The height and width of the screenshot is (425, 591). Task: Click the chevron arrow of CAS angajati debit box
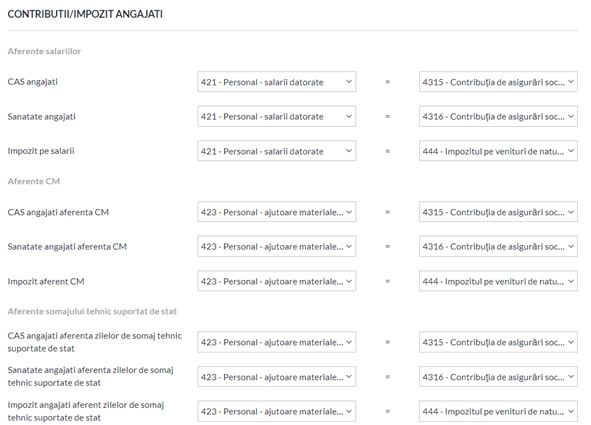(349, 81)
